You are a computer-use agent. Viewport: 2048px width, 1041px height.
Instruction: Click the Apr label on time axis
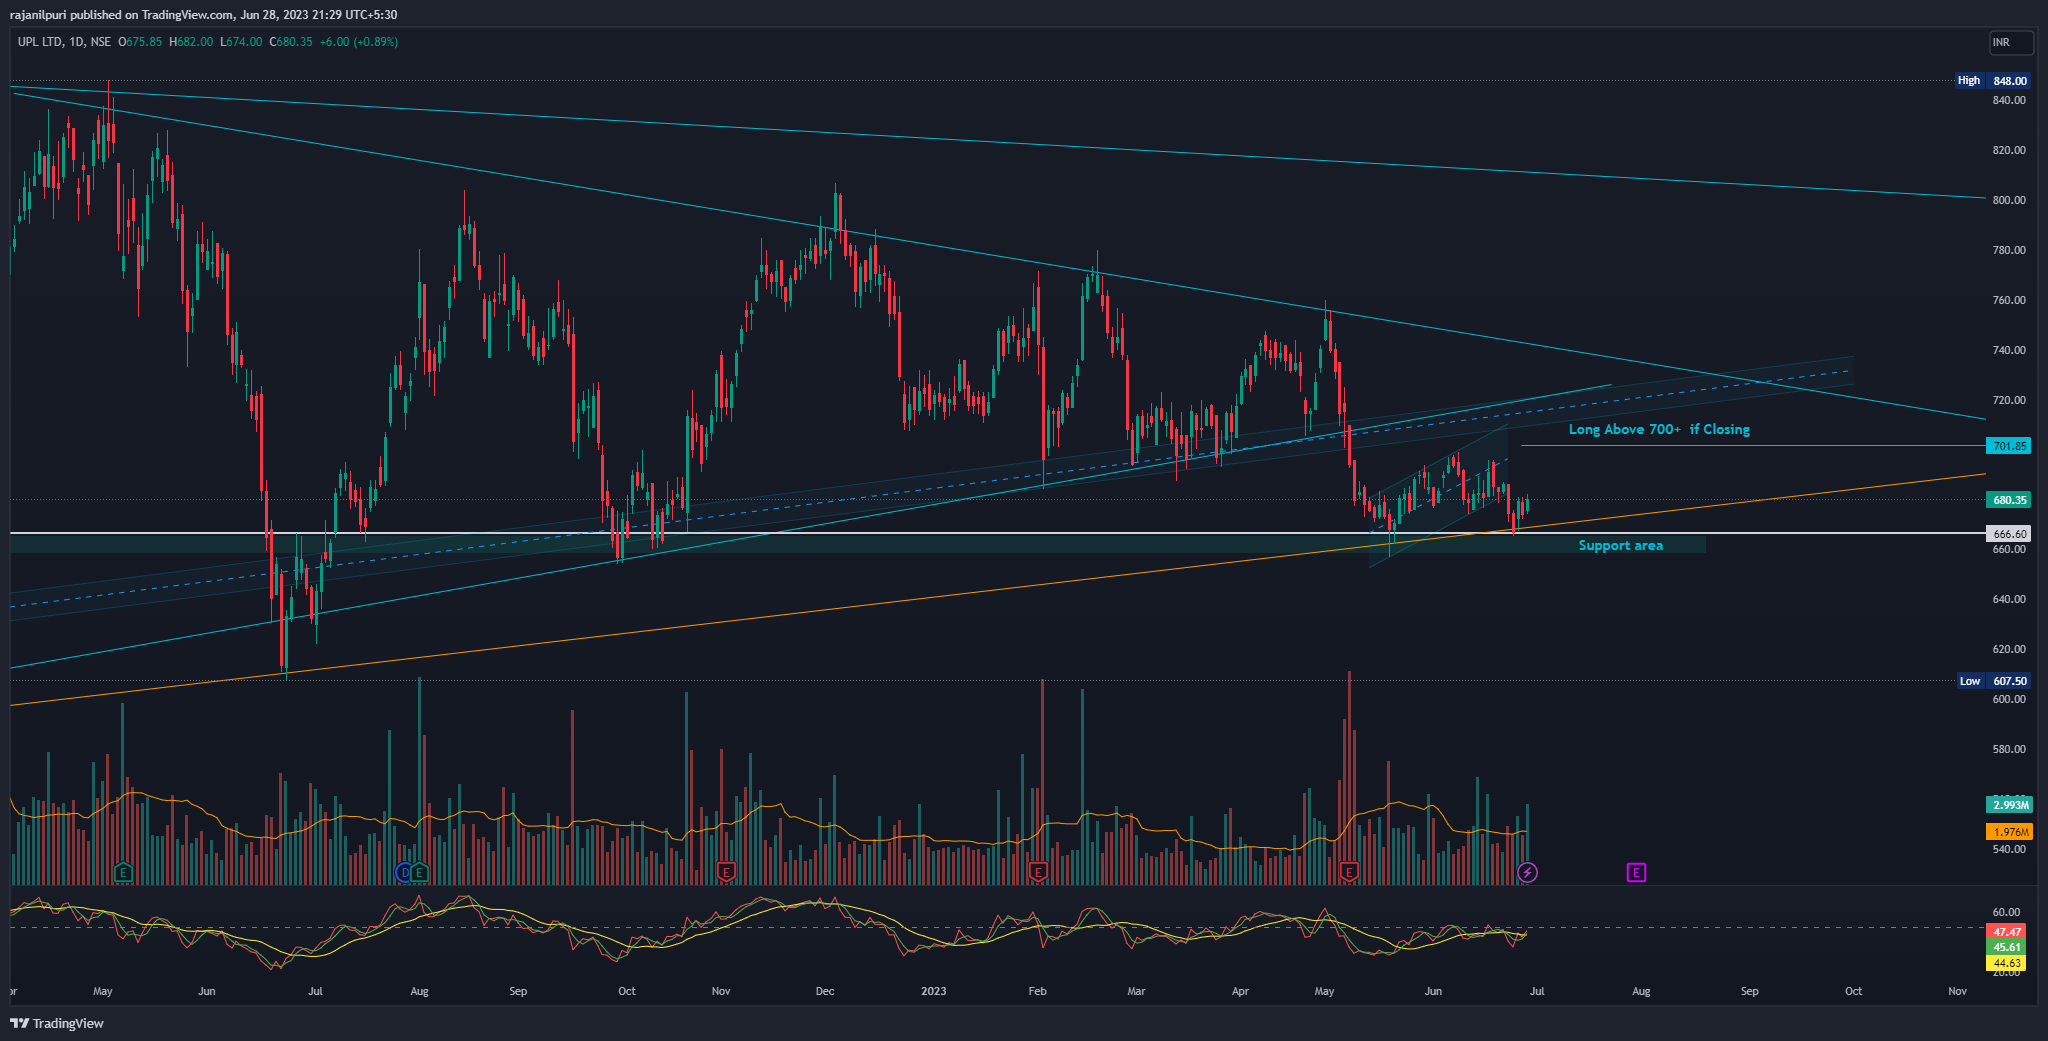(1240, 991)
